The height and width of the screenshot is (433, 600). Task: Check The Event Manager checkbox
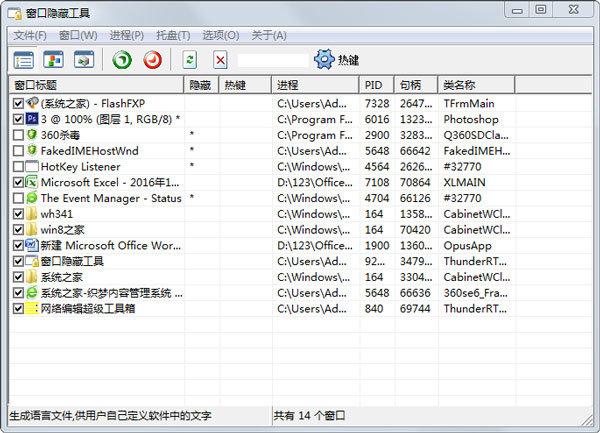click(18, 198)
